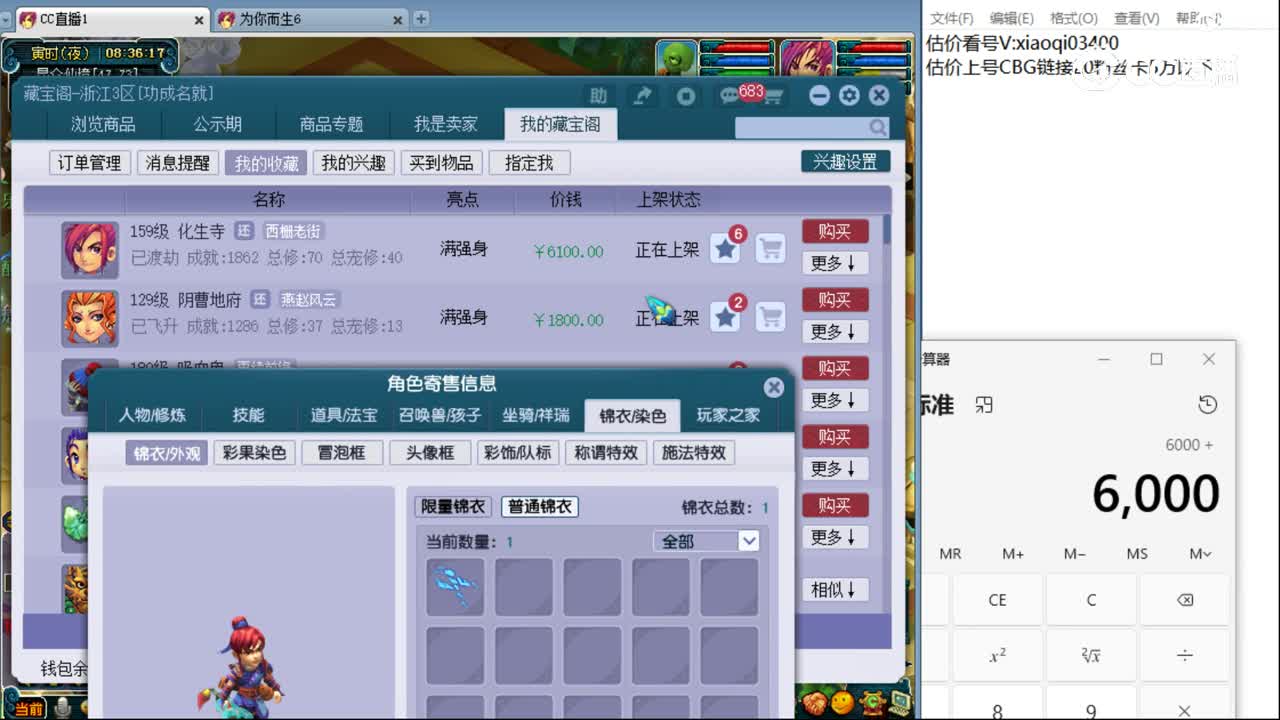Close the 为你而生6 browser tab
This screenshot has height=720, width=1280.
398,20
